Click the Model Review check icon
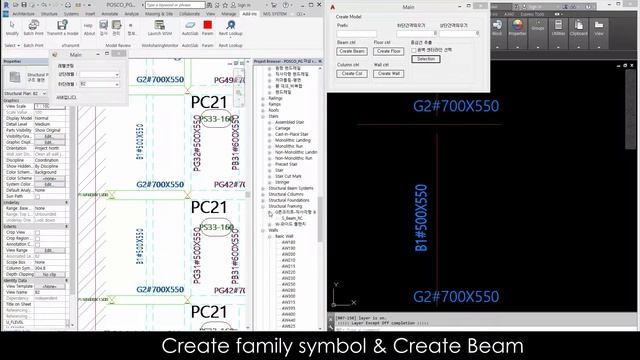640x360 pixels. (104, 25)
